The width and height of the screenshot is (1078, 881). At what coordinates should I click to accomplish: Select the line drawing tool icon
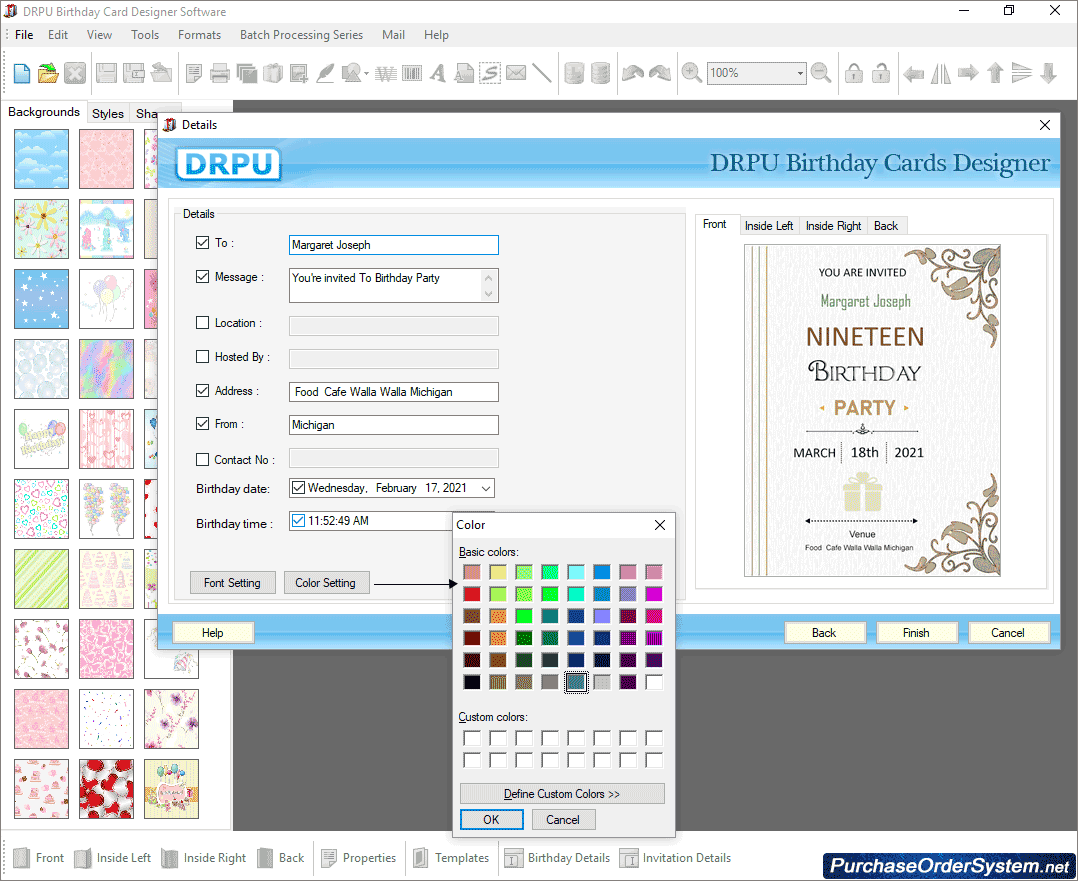pyautogui.click(x=542, y=73)
